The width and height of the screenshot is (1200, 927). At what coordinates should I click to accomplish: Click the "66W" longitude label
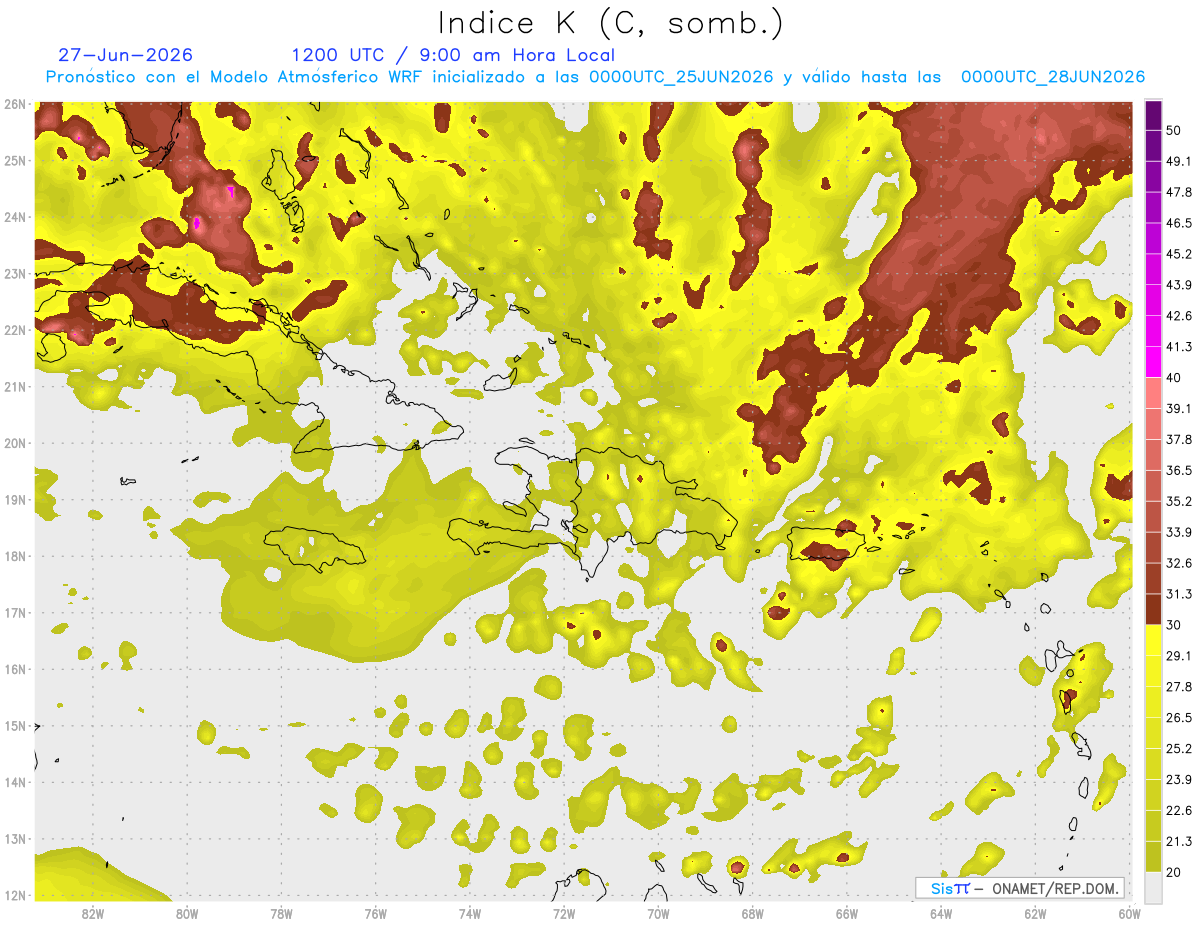847,913
